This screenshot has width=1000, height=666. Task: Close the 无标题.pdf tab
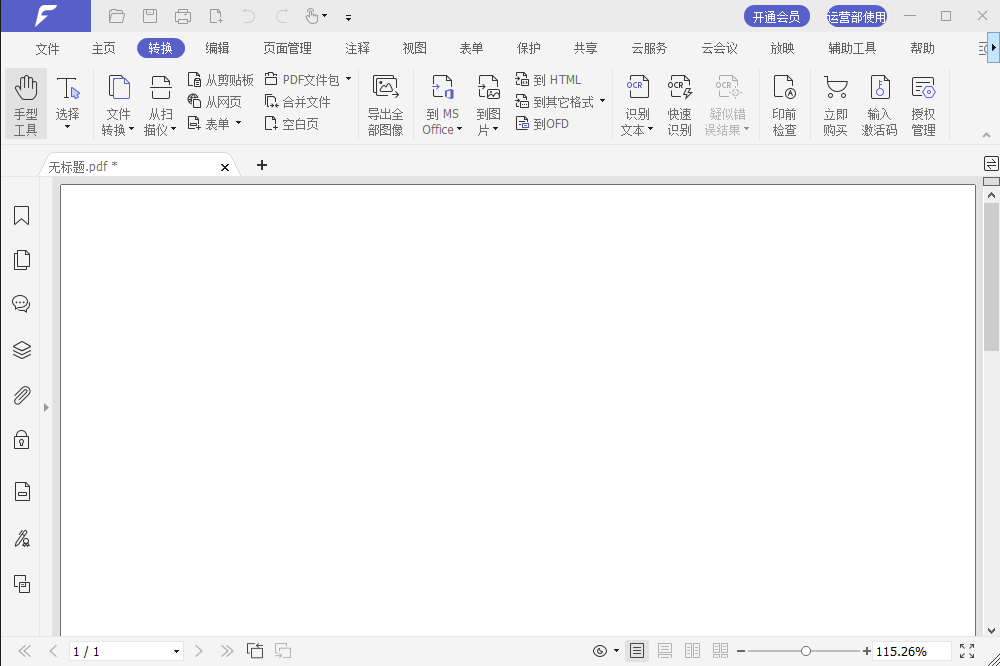[x=224, y=167]
